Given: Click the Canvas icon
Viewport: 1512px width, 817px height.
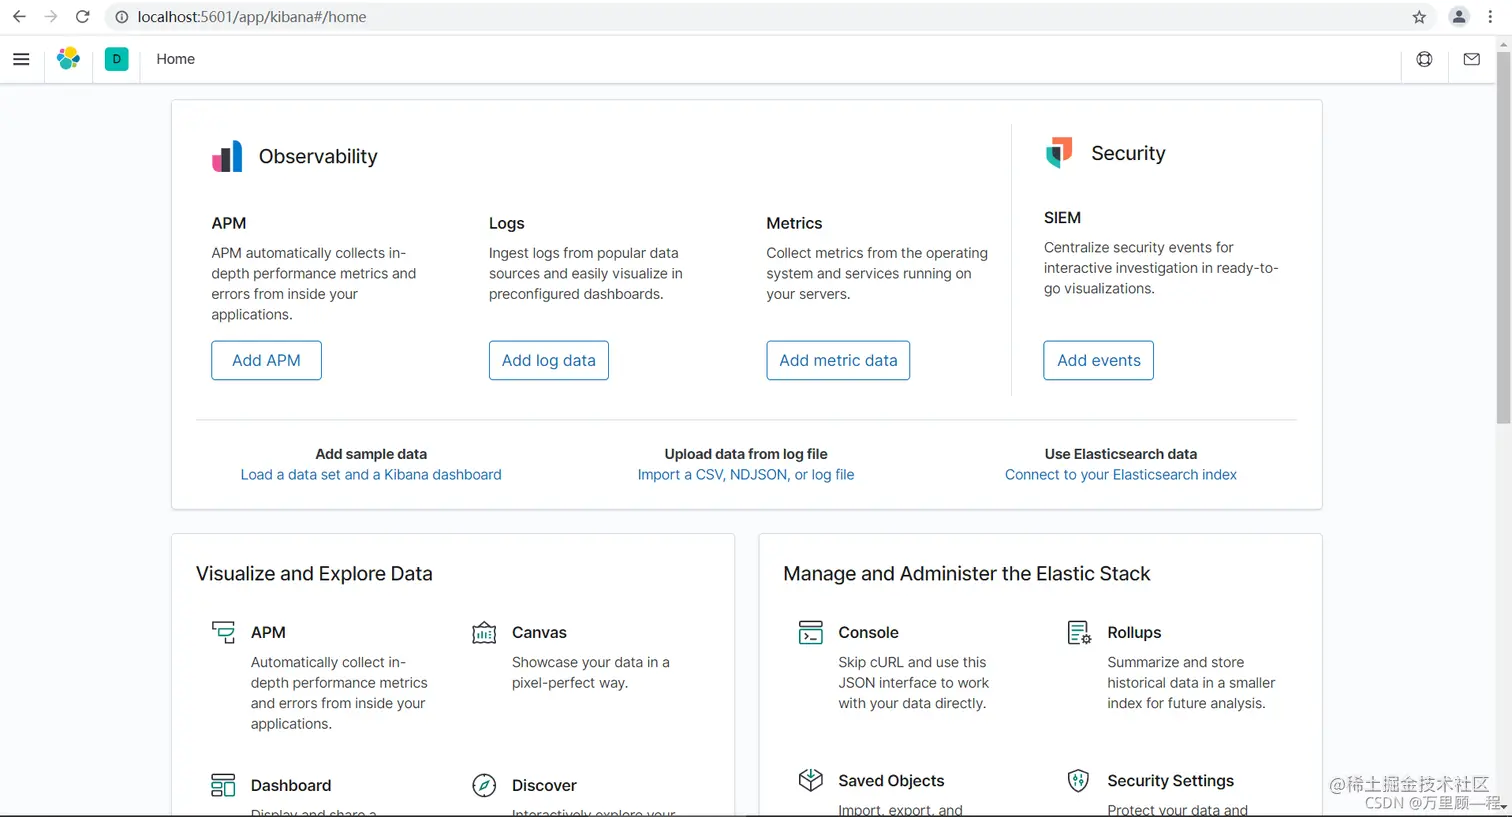Looking at the screenshot, I should pos(484,633).
